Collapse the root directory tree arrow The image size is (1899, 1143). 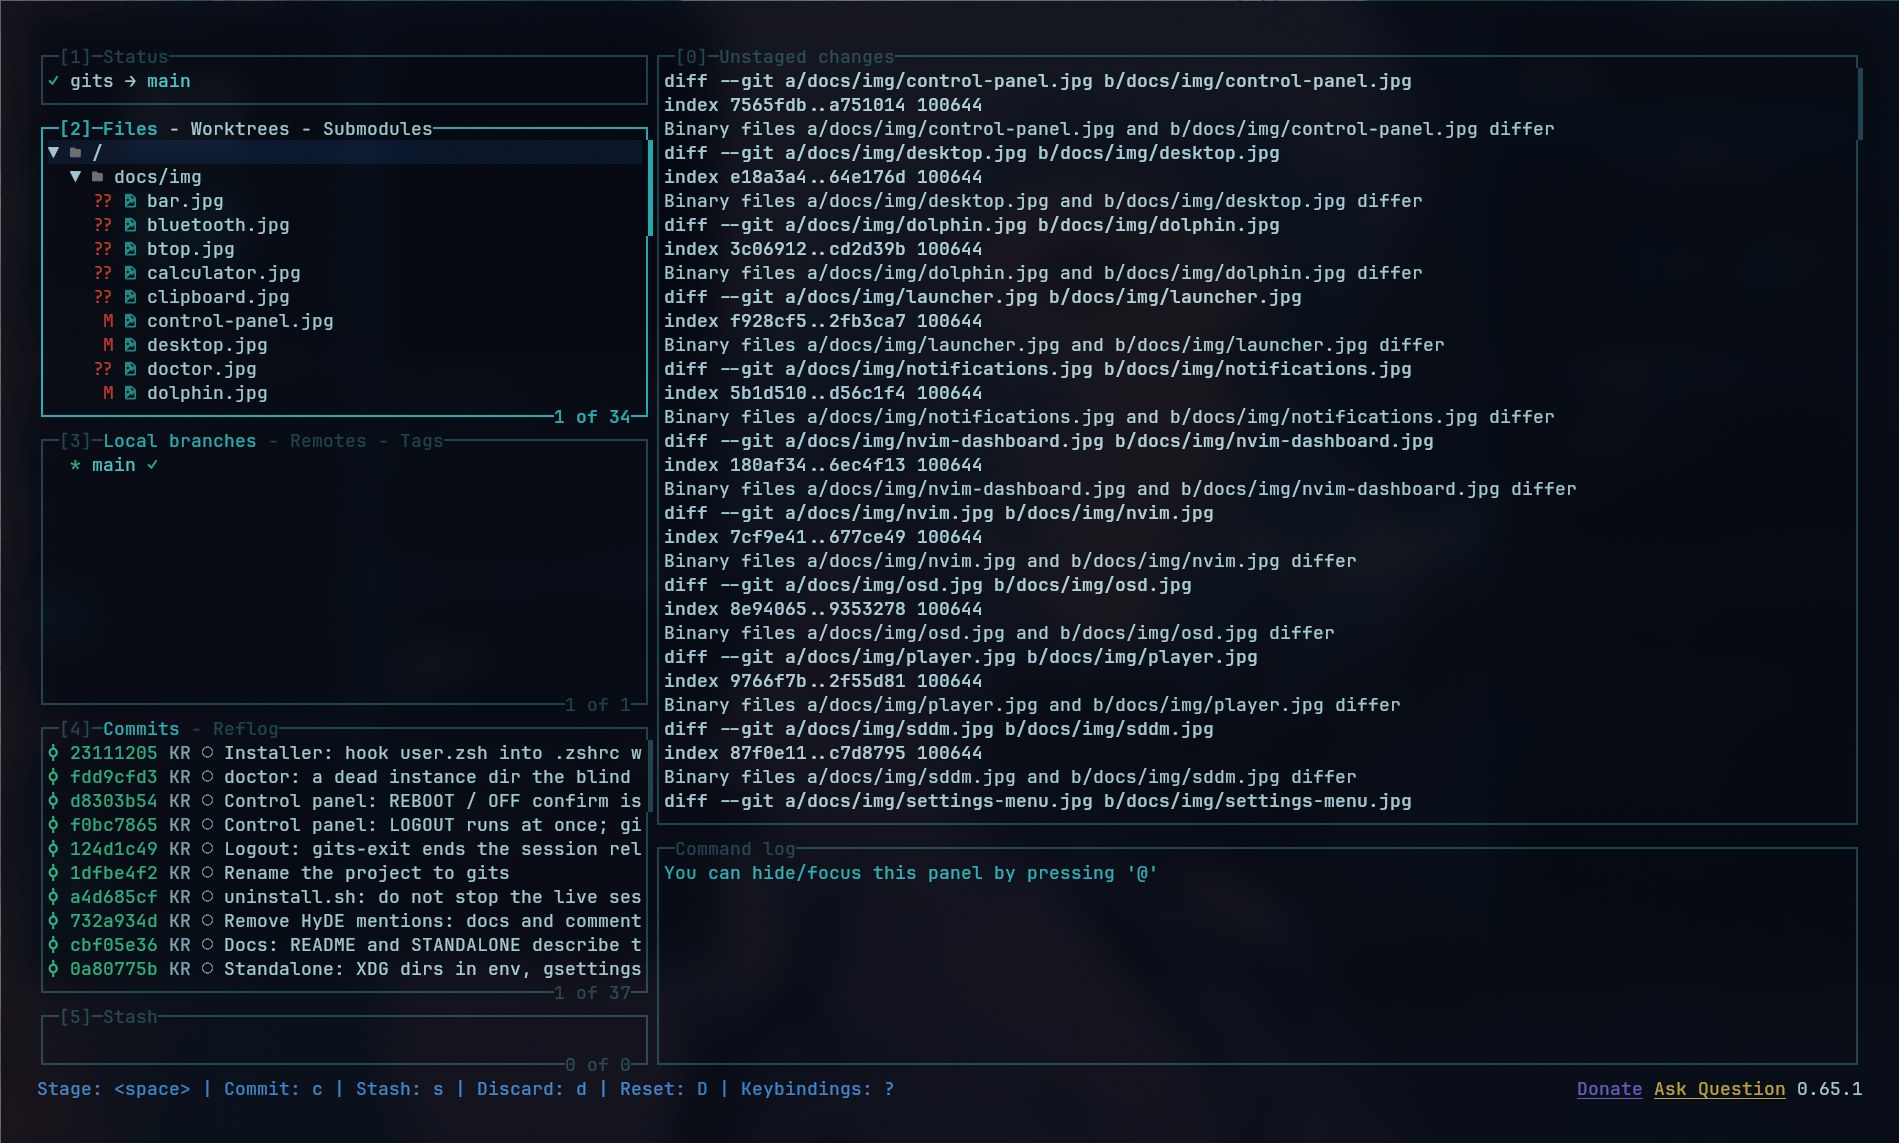click(x=53, y=153)
